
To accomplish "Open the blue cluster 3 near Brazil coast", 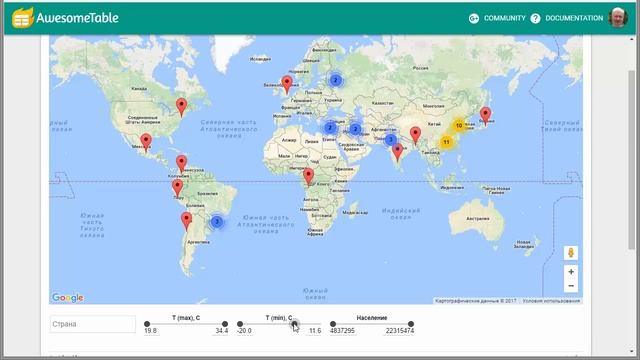I will (217, 222).
